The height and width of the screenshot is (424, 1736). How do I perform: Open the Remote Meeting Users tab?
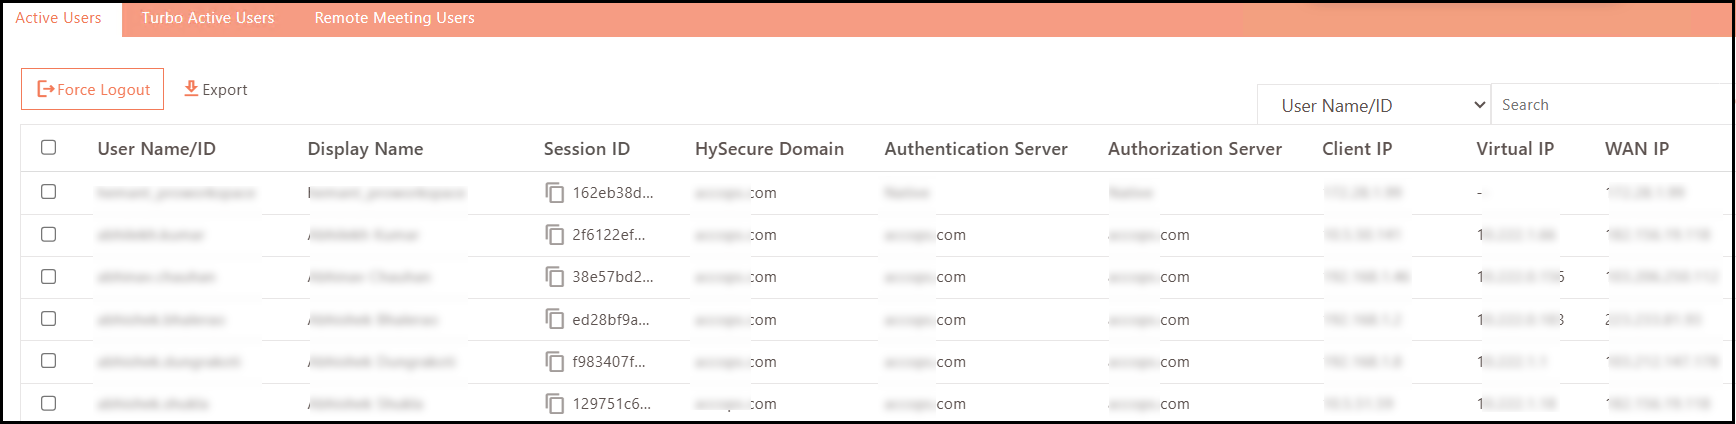coord(394,18)
